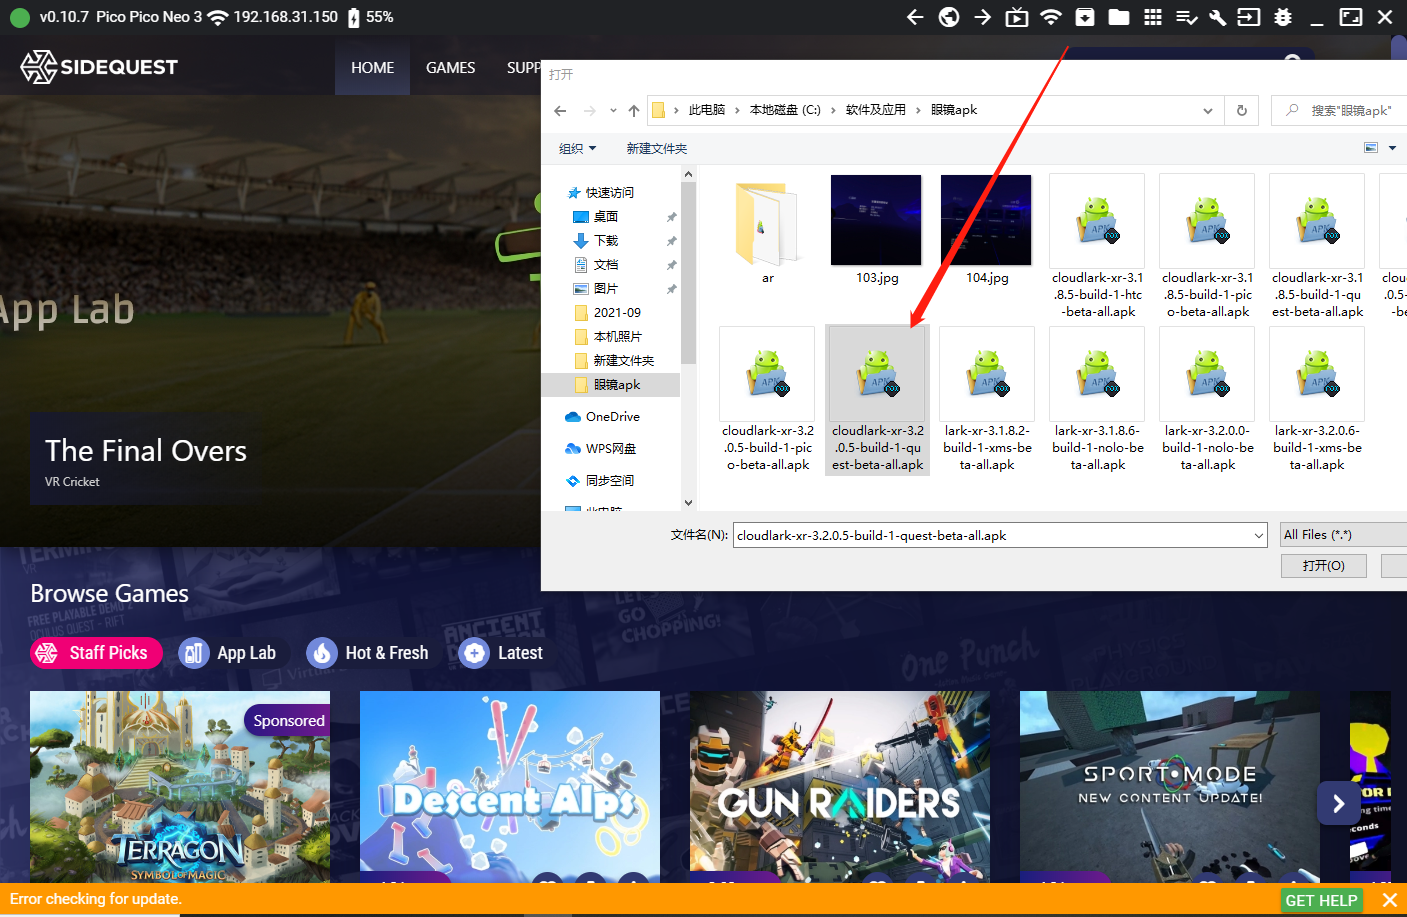Click the bug report icon

point(1283,17)
